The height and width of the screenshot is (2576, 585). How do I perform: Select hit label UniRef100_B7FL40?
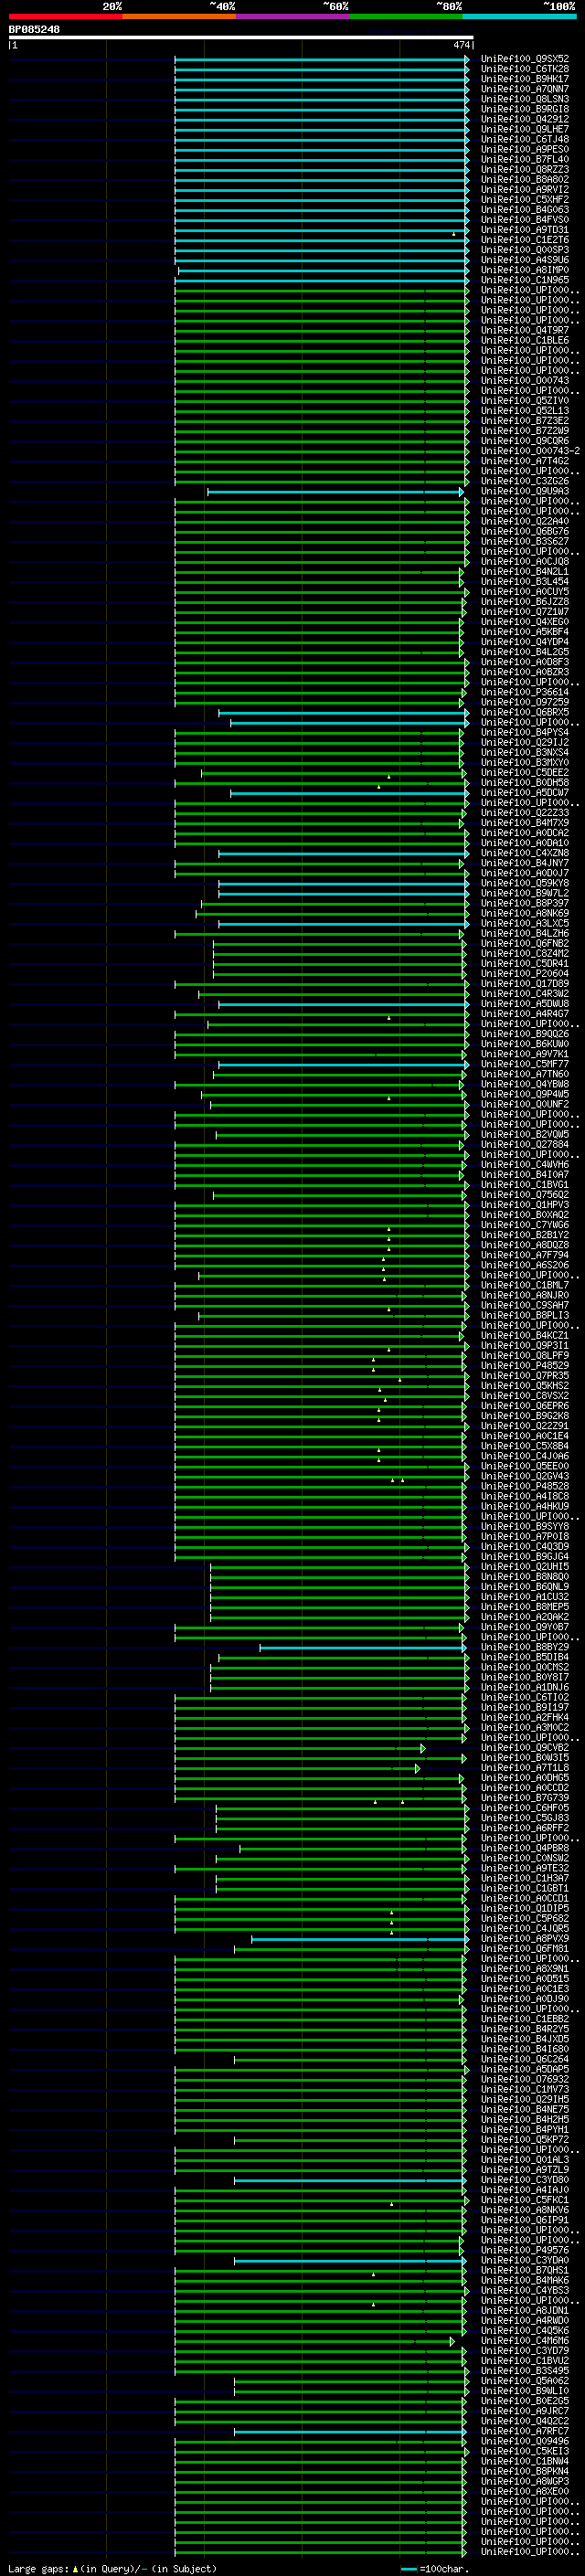click(525, 159)
